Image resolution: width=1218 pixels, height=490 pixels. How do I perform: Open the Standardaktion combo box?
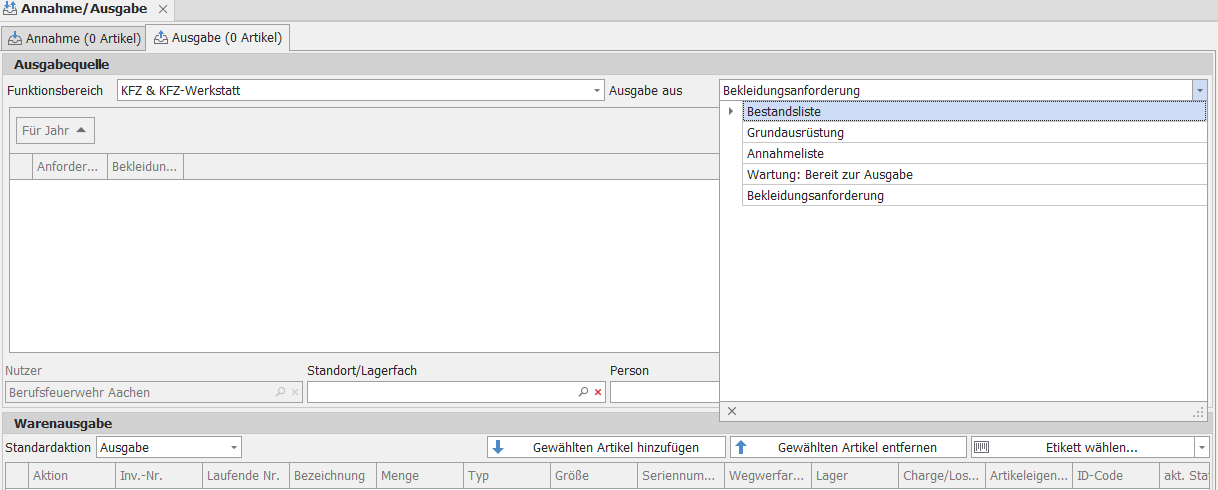234,448
